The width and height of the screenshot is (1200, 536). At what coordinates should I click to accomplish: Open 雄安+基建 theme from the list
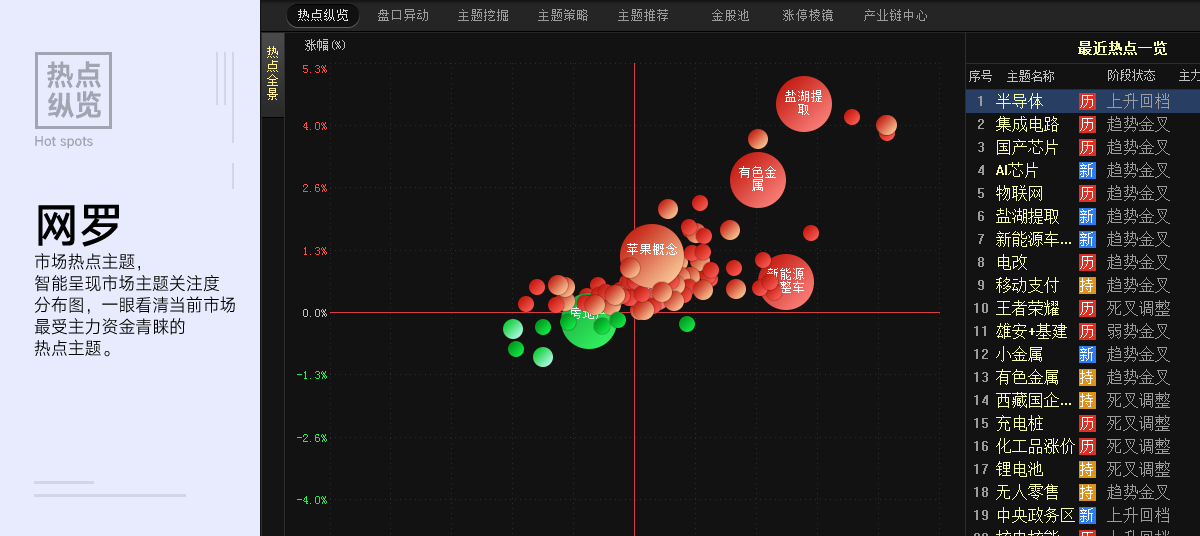click(1031, 331)
